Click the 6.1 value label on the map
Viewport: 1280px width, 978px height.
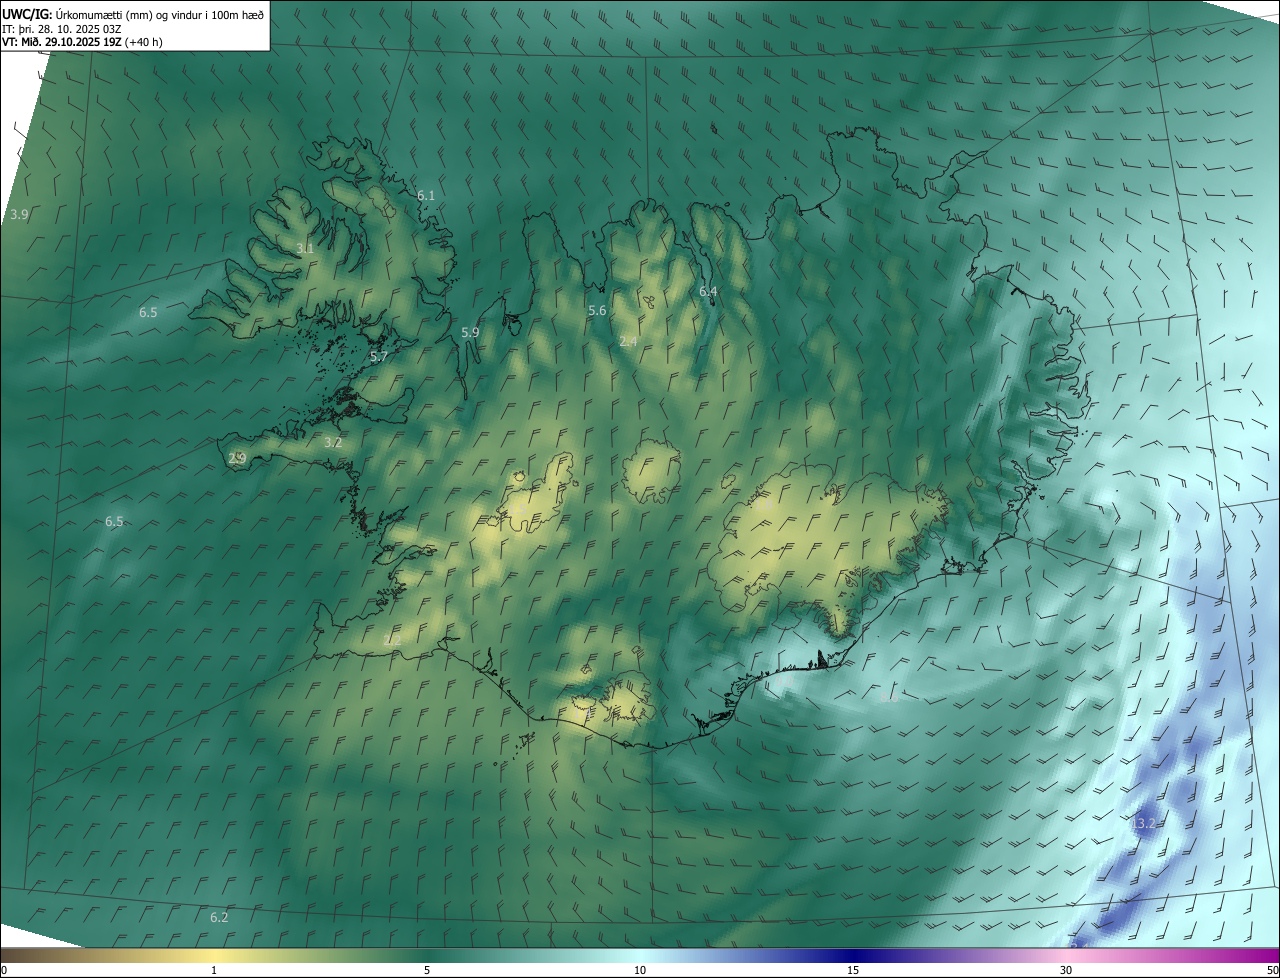[x=426, y=196]
